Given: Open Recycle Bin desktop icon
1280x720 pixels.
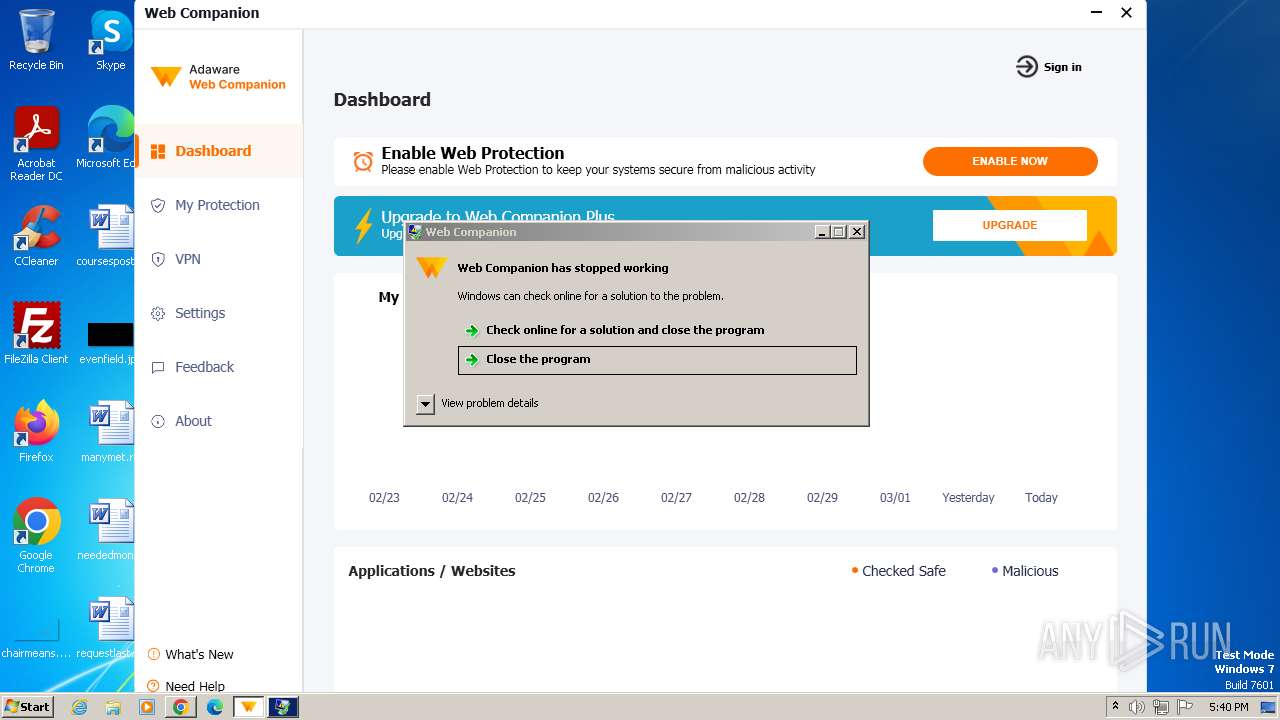Looking at the screenshot, I should [36, 40].
